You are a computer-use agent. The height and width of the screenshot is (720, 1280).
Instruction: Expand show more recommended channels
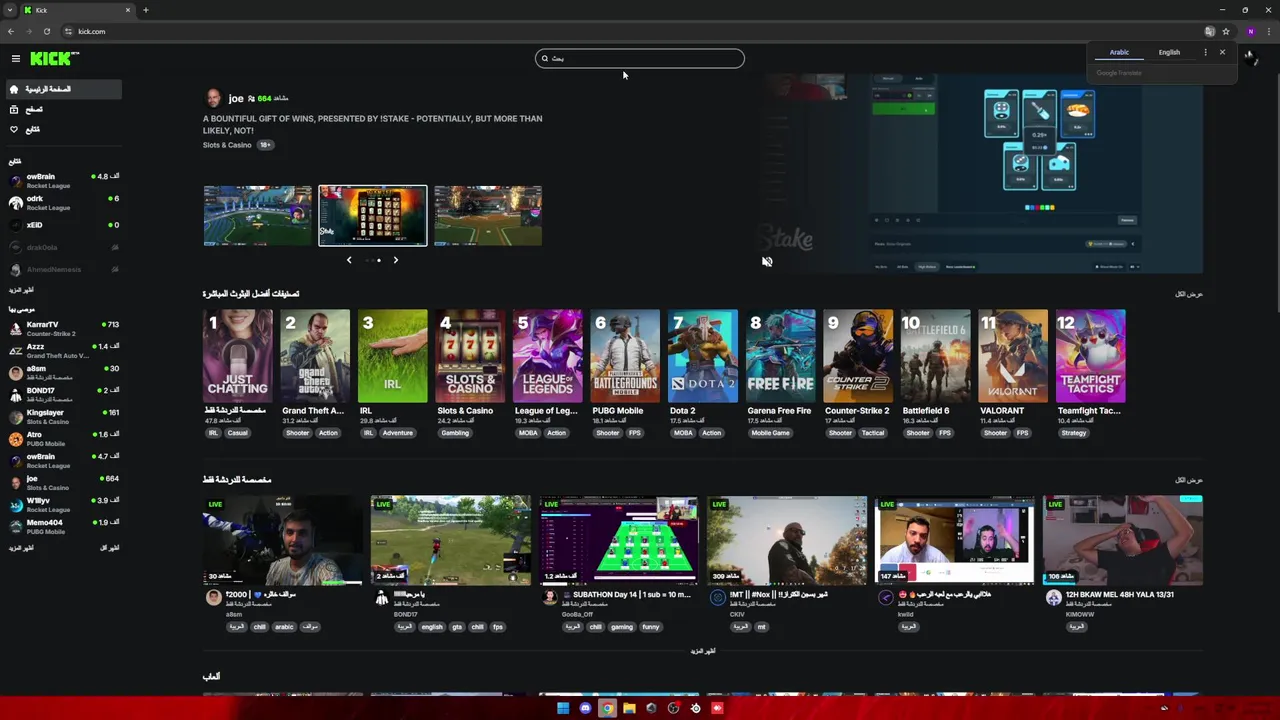[x=21, y=548]
